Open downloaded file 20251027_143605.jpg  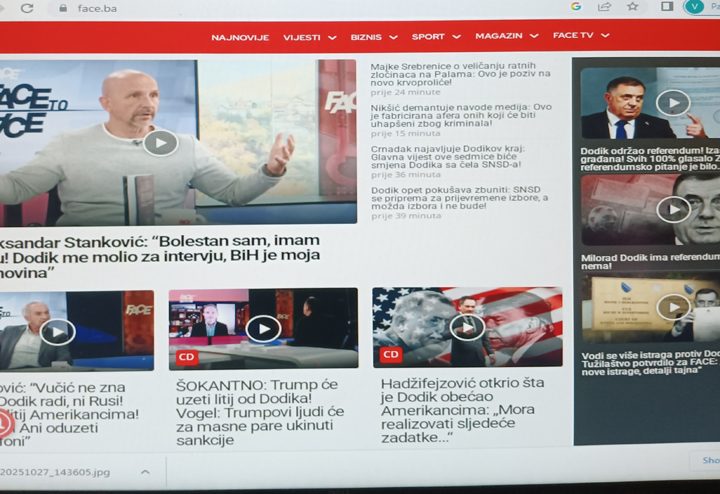pyautogui.click(x=55, y=472)
